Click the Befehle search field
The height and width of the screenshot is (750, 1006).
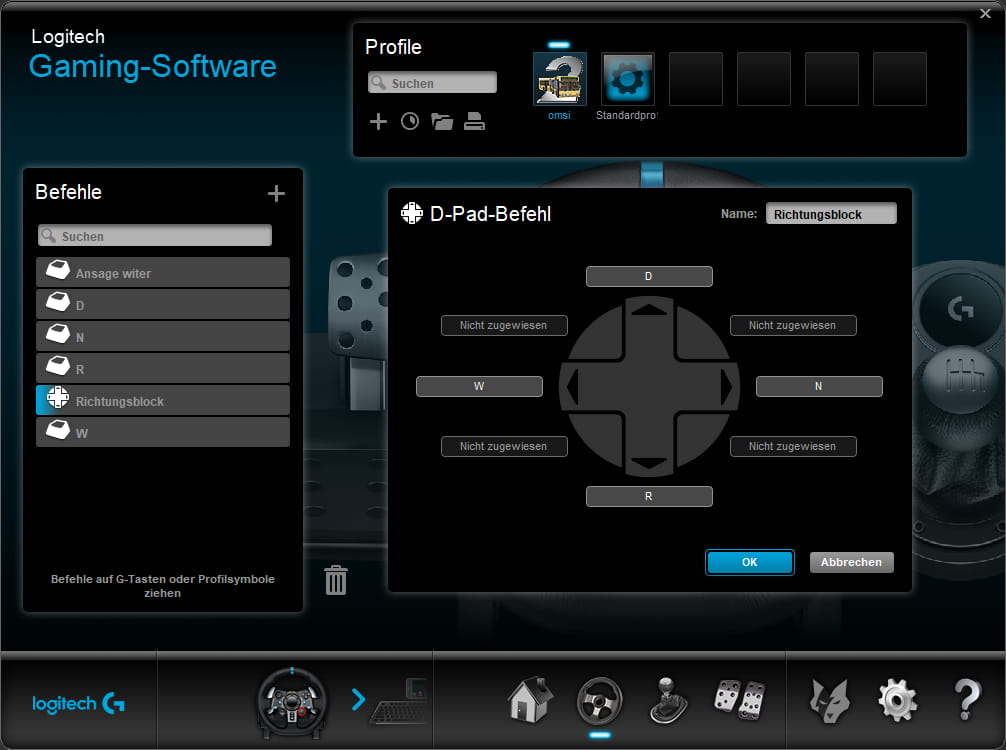(155, 236)
